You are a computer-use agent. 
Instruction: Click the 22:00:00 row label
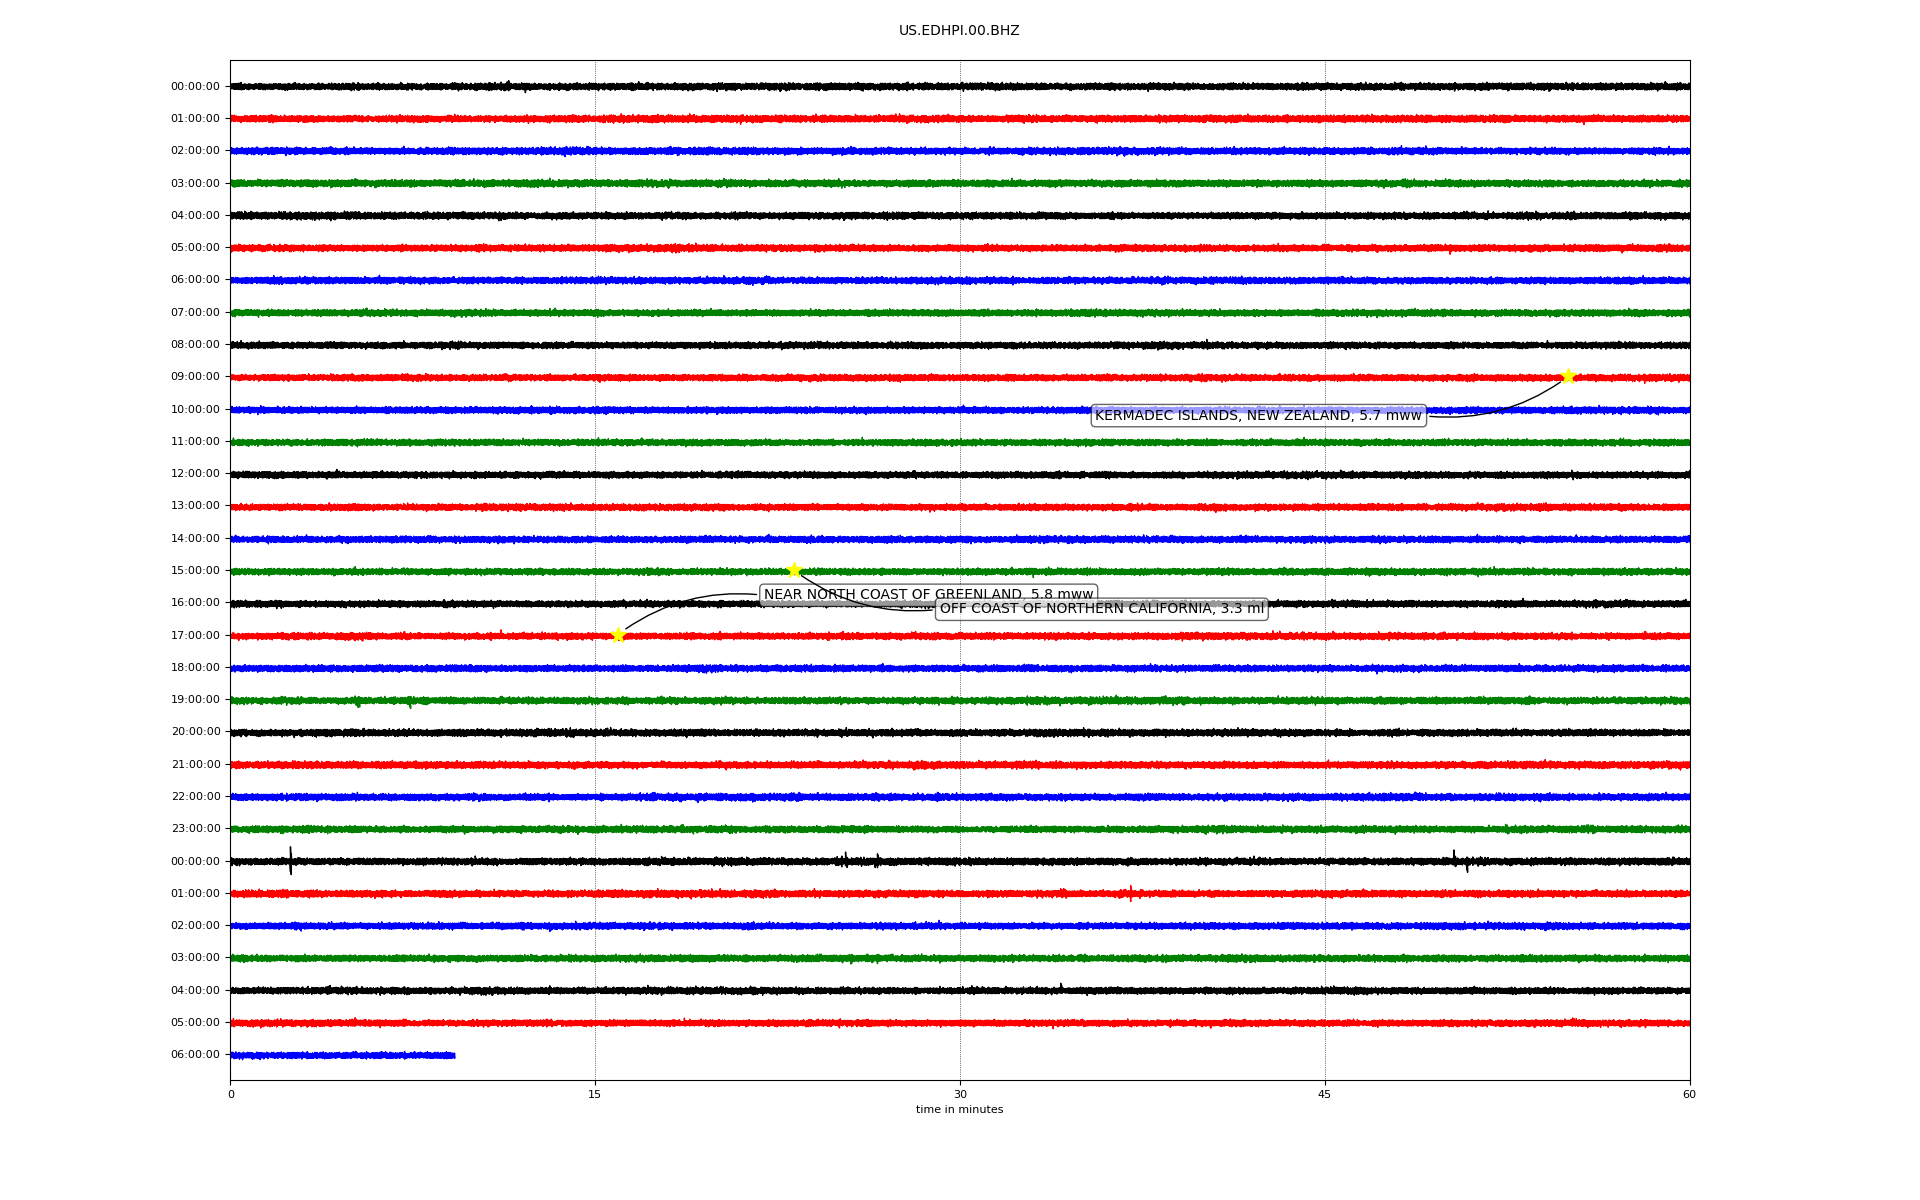click(195, 796)
